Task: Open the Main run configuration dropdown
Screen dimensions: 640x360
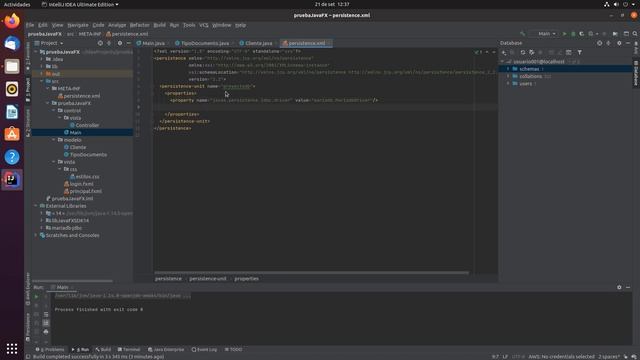Action: click(x=546, y=34)
